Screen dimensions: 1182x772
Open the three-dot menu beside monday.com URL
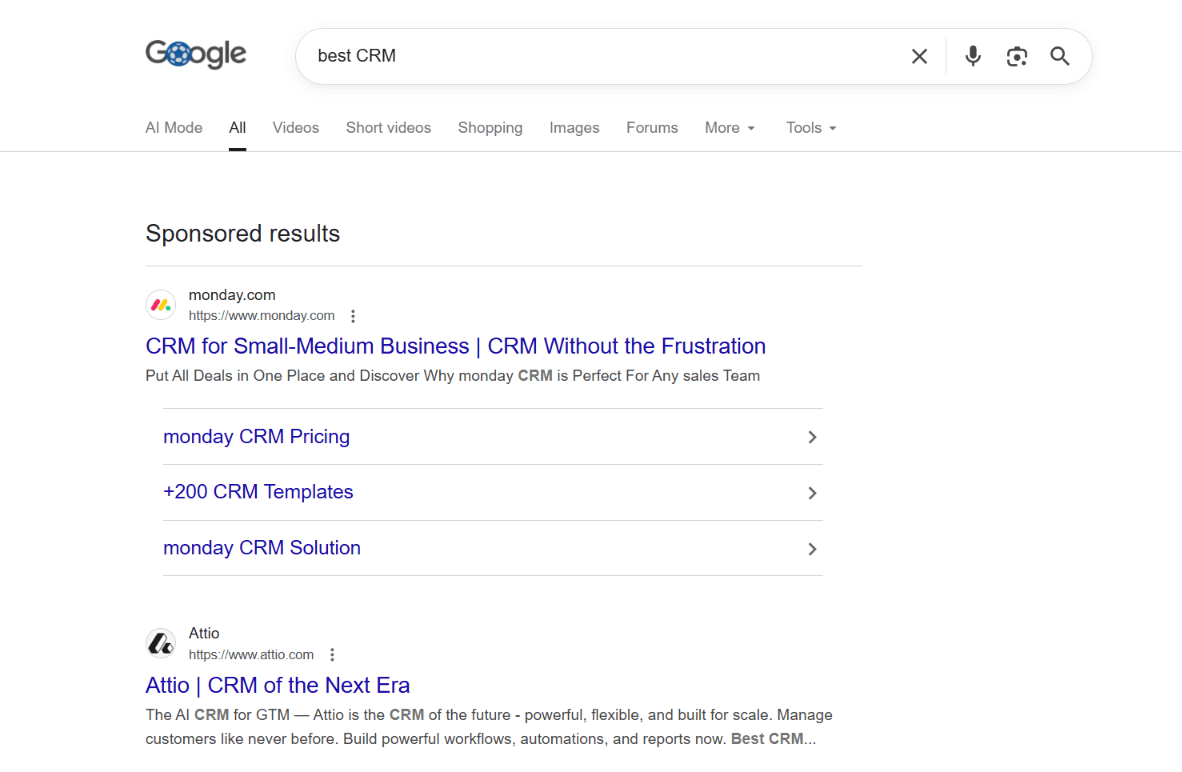pyautogui.click(x=353, y=316)
